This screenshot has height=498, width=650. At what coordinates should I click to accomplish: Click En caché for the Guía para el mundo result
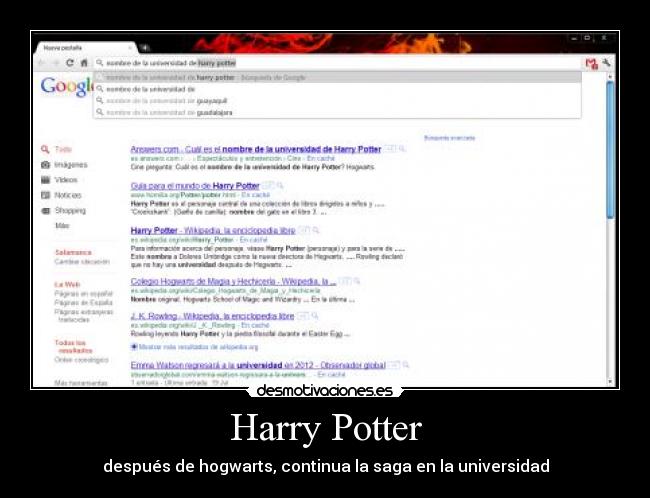[255, 195]
